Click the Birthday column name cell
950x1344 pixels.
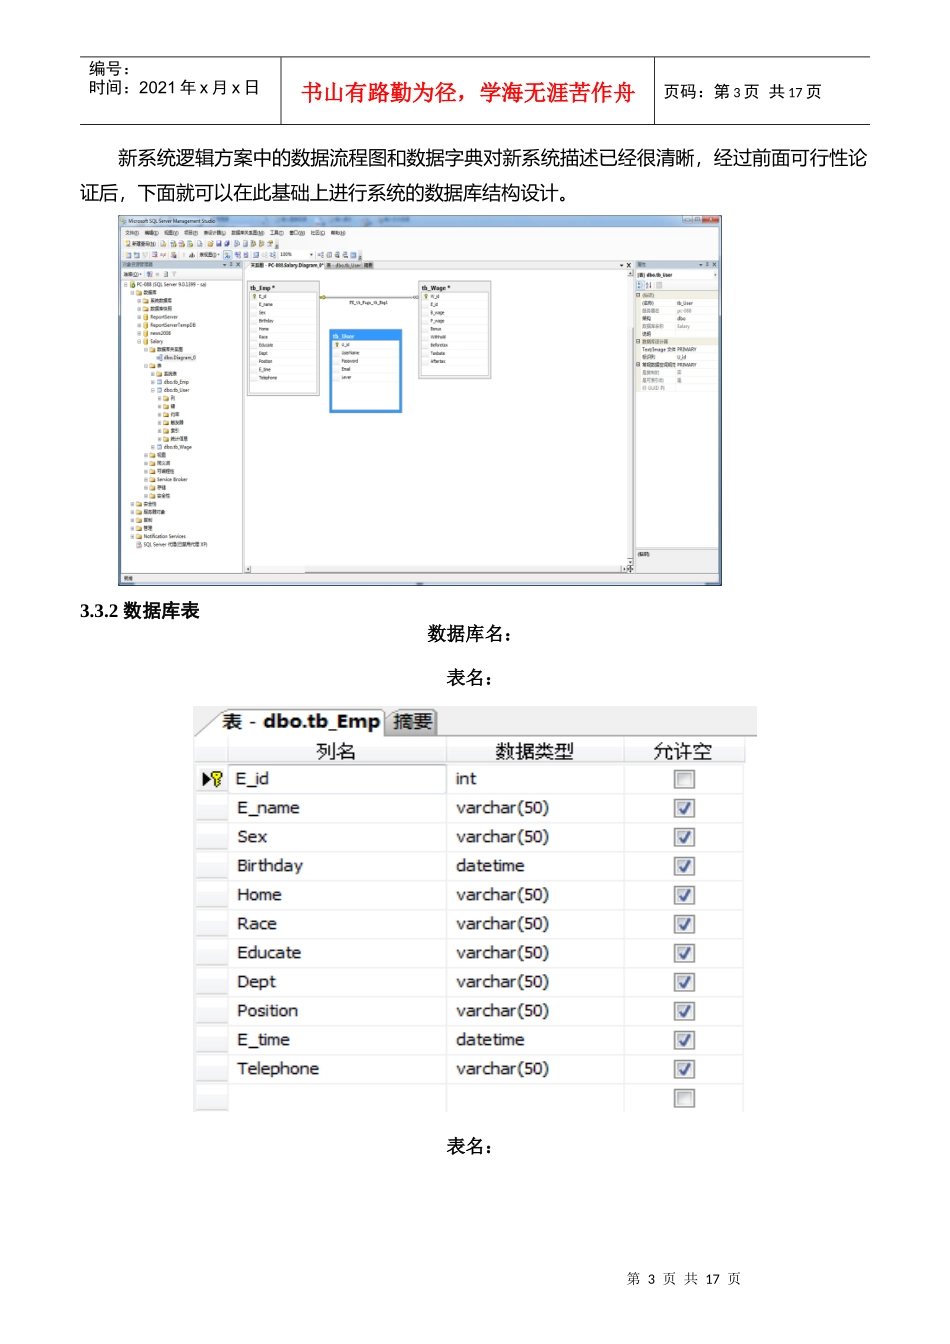pyautogui.click(x=337, y=866)
